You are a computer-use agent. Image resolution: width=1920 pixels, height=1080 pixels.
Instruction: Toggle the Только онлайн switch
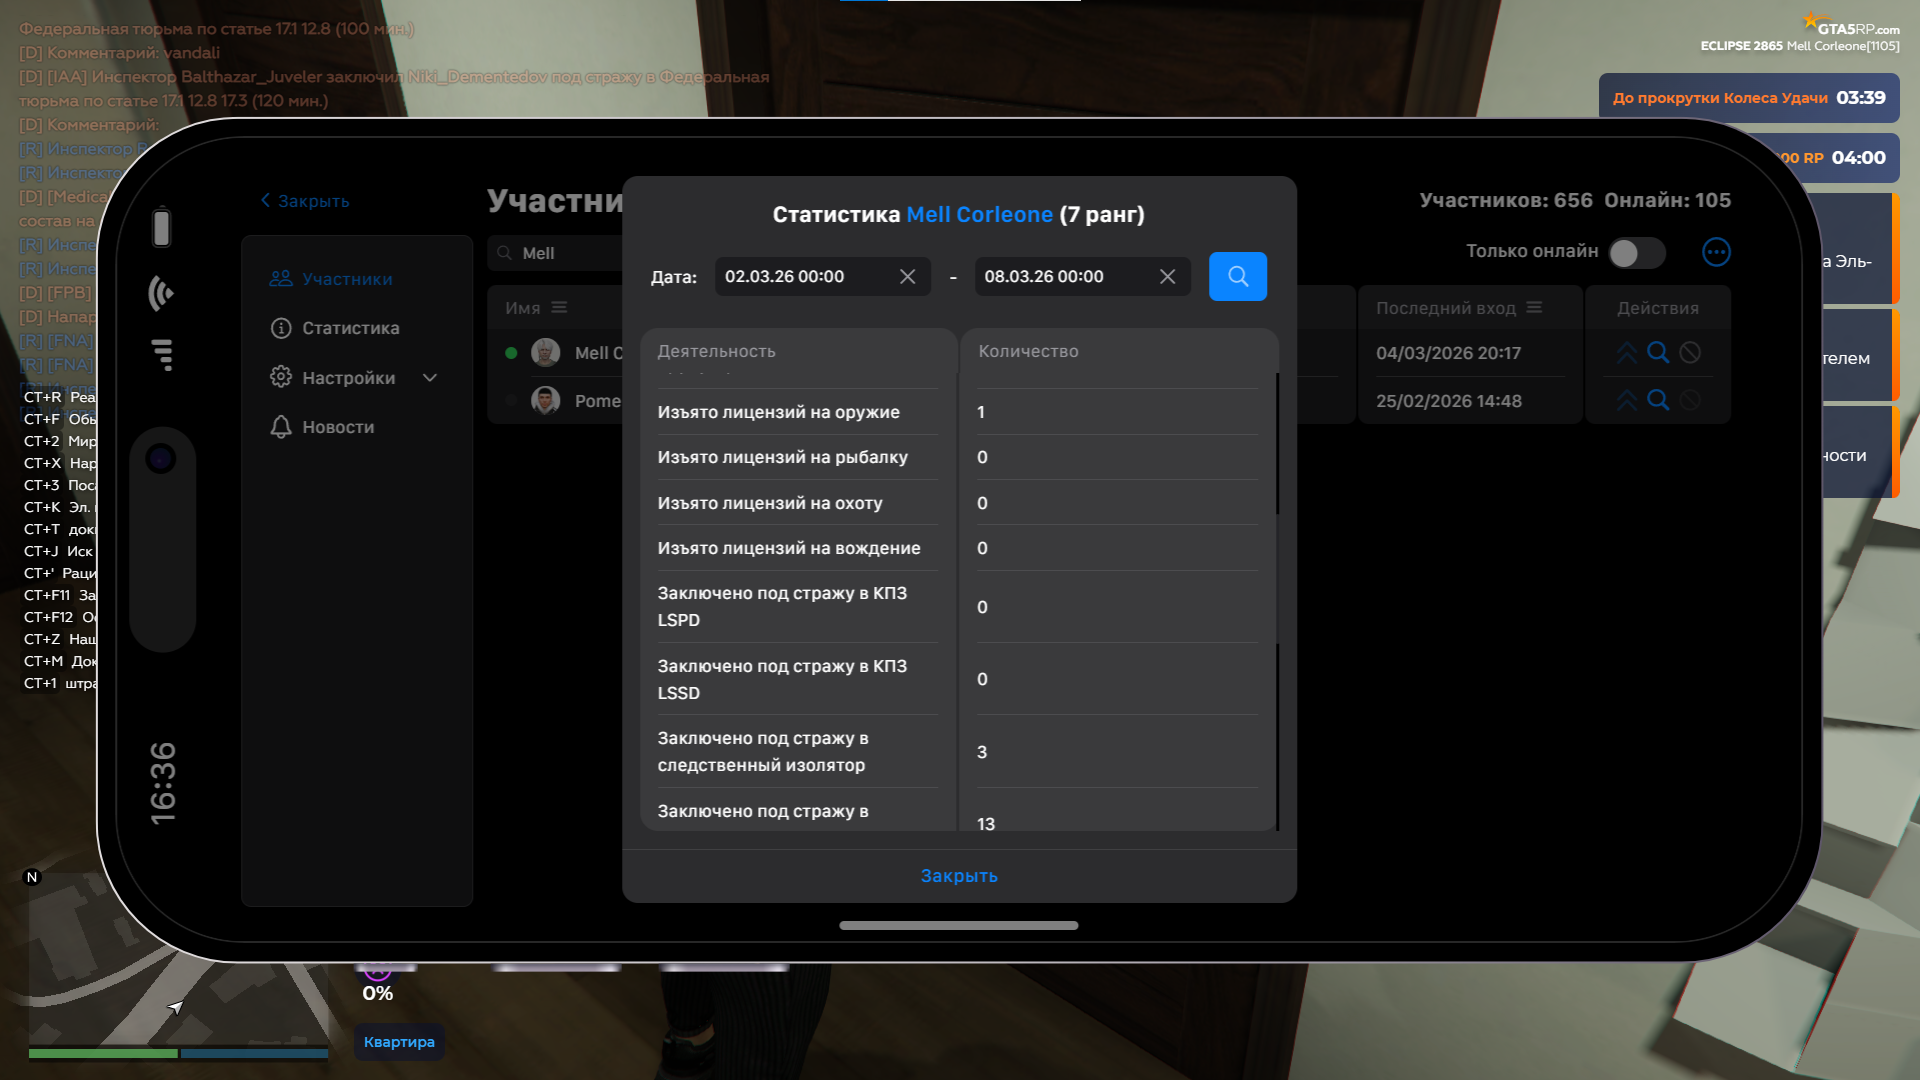point(1636,252)
